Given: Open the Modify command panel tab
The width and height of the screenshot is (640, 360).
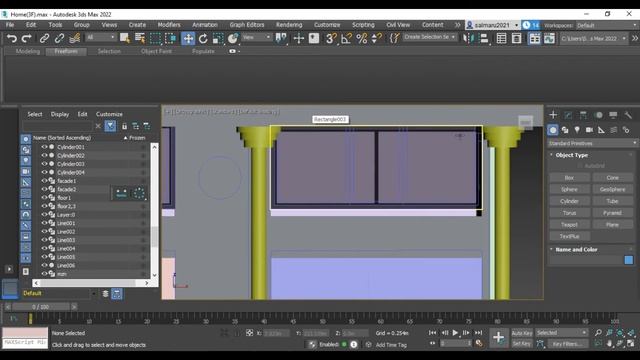Looking at the screenshot, I should pos(568,115).
